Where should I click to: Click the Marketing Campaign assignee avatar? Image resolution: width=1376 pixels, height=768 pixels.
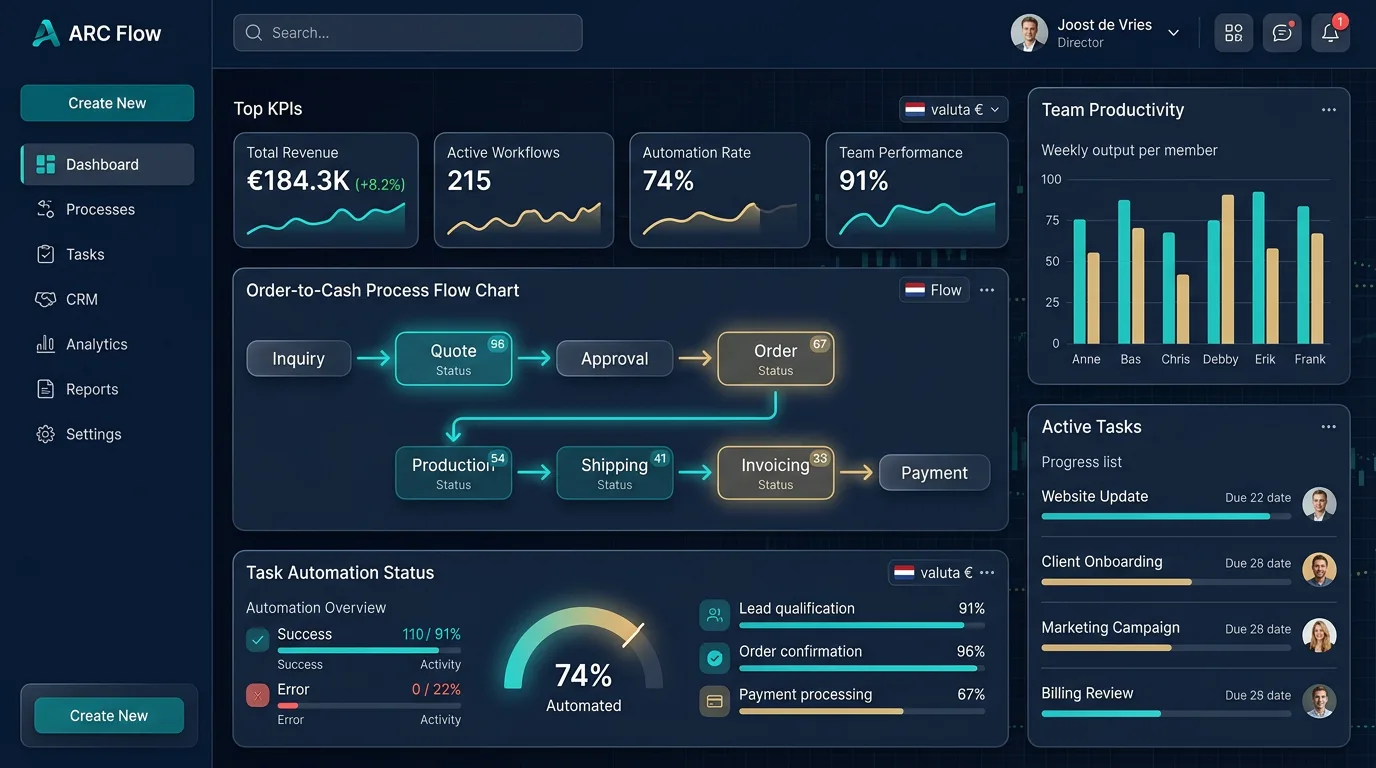(x=1319, y=635)
